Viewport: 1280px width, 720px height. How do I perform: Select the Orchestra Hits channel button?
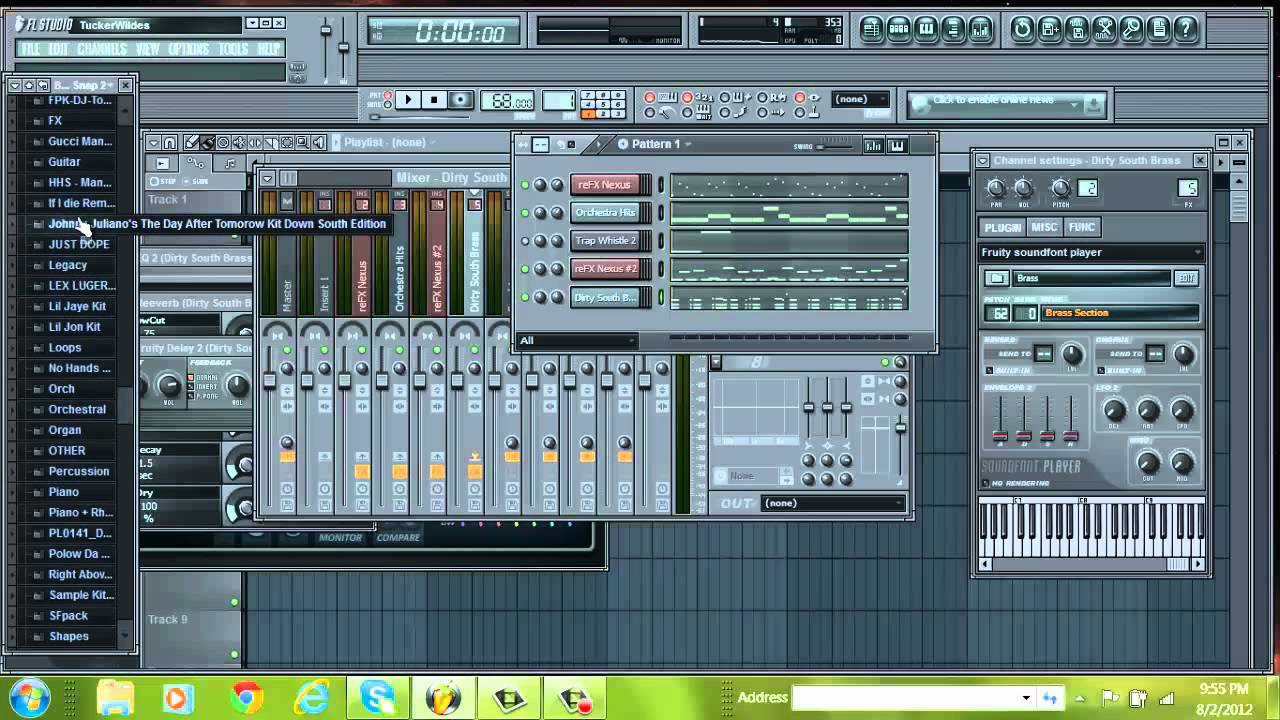pyautogui.click(x=605, y=213)
